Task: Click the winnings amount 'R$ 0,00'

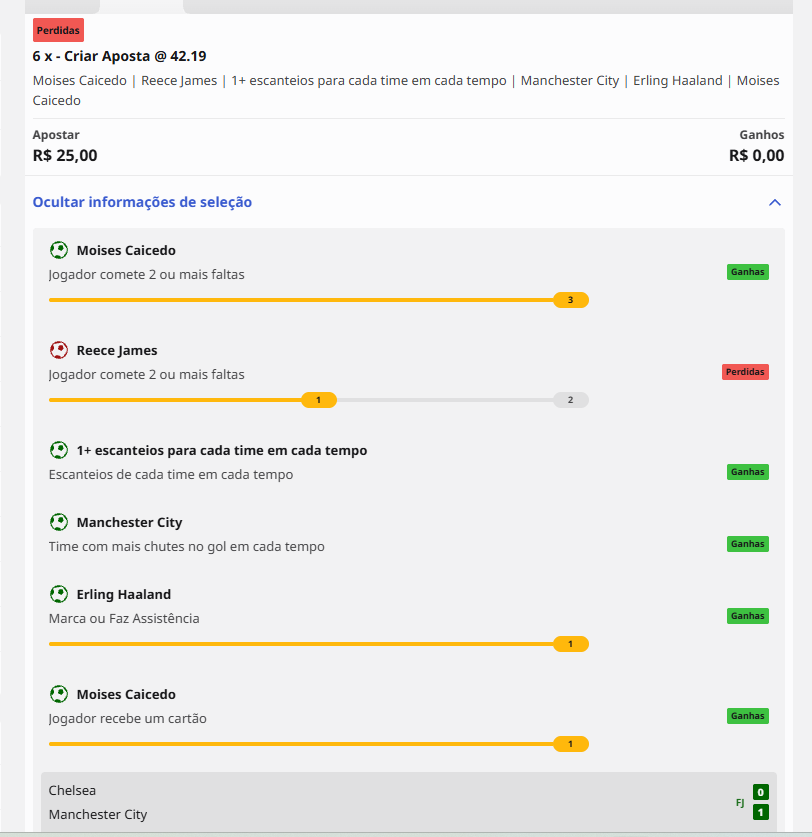Action: coord(756,155)
